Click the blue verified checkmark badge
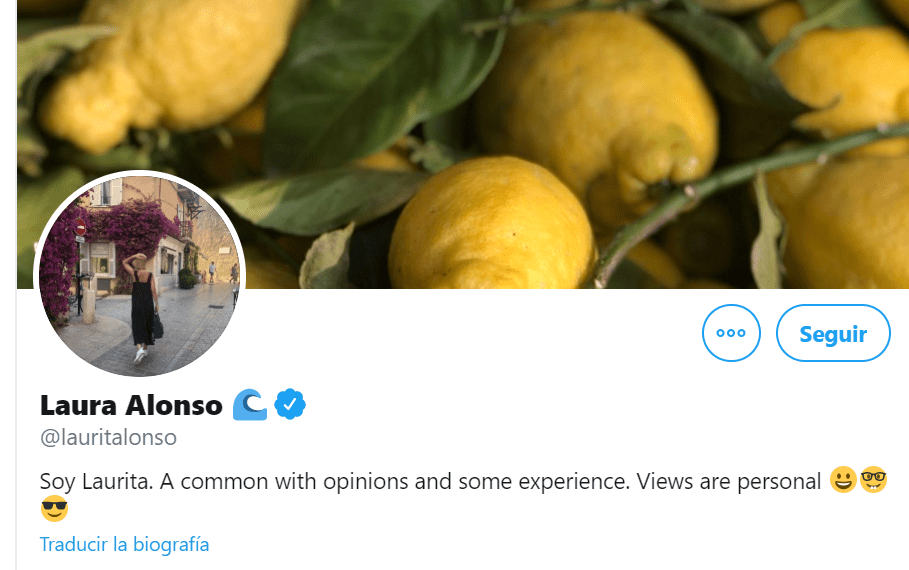 (x=290, y=404)
